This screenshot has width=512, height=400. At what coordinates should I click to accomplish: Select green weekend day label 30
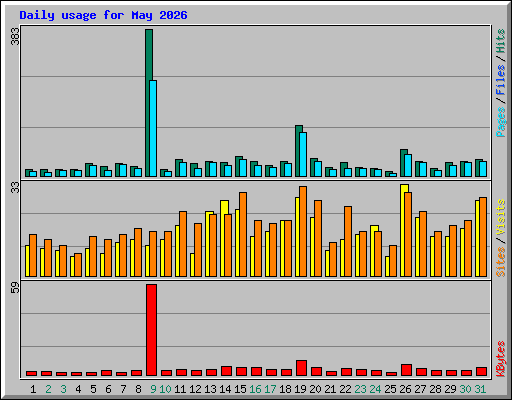465,389
